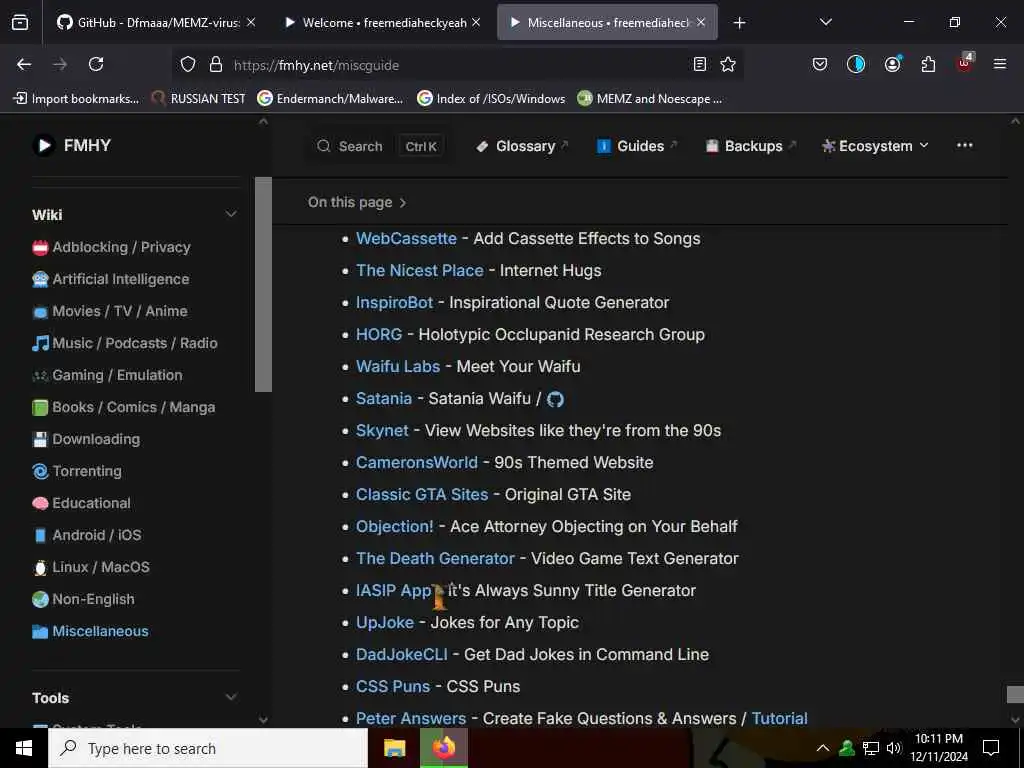Viewport: 1024px width, 768px height.
Task: Toggle reader view icon in address bar
Action: (x=699, y=64)
